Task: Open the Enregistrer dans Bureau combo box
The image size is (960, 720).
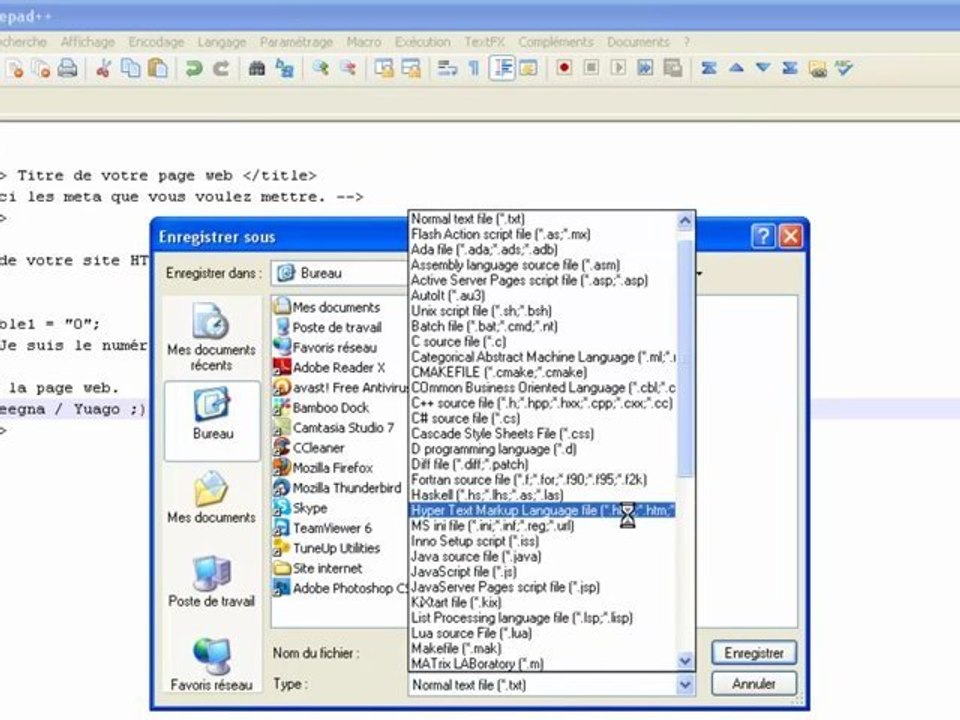Action: point(340,273)
